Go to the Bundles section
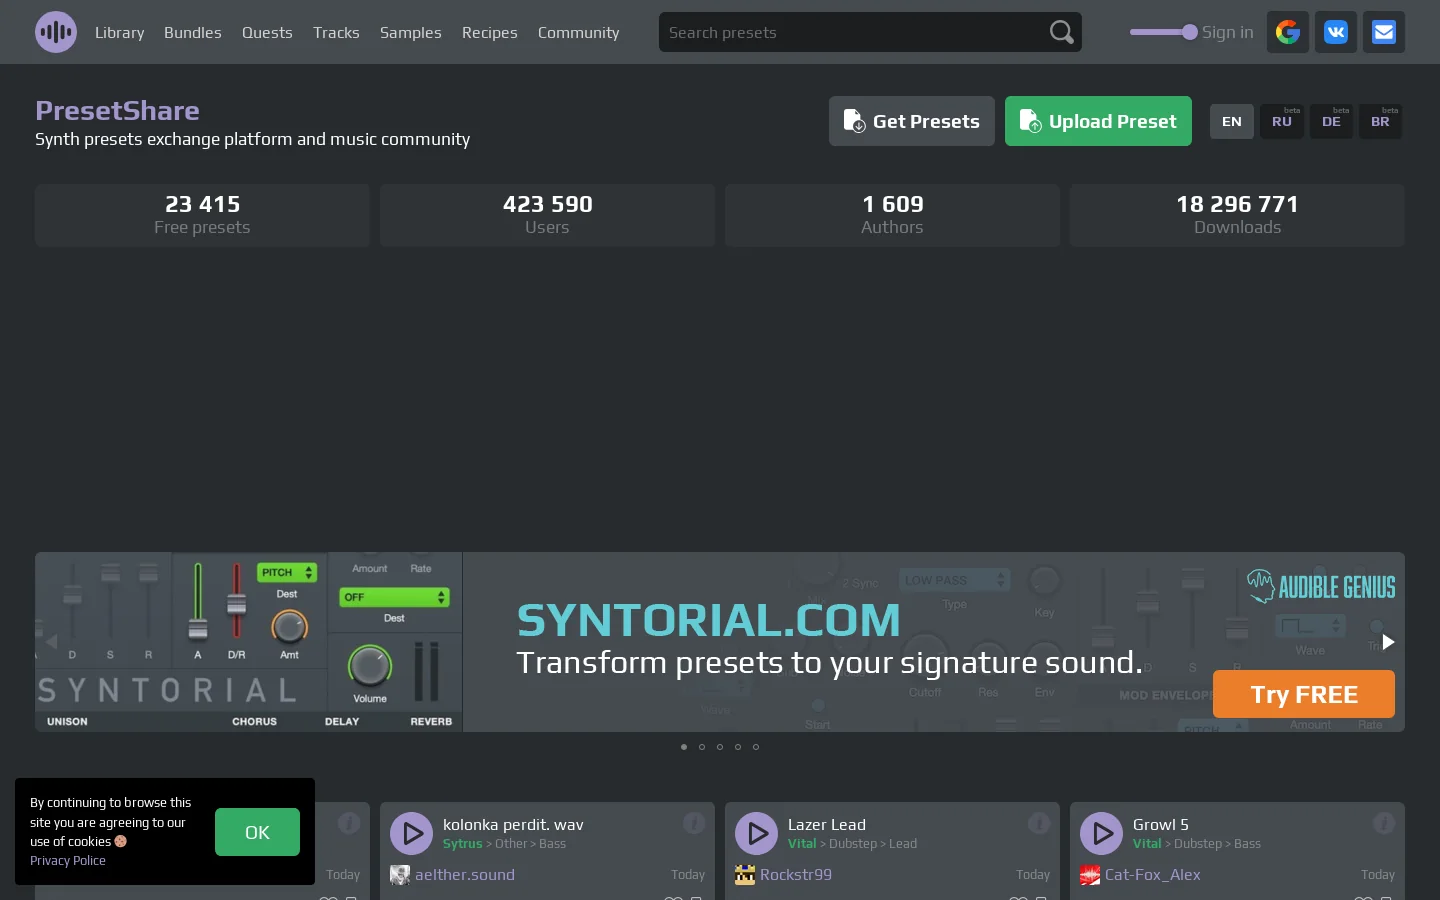Image resolution: width=1440 pixels, height=900 pixels. [x=193, y=32]
